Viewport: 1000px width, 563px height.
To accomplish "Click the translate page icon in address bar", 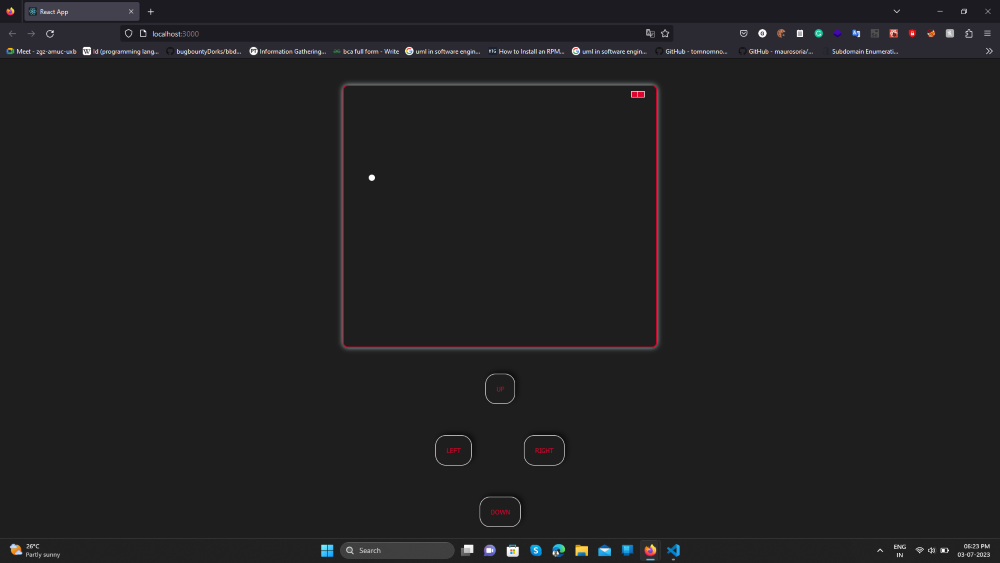I will (x=650, y=33).
